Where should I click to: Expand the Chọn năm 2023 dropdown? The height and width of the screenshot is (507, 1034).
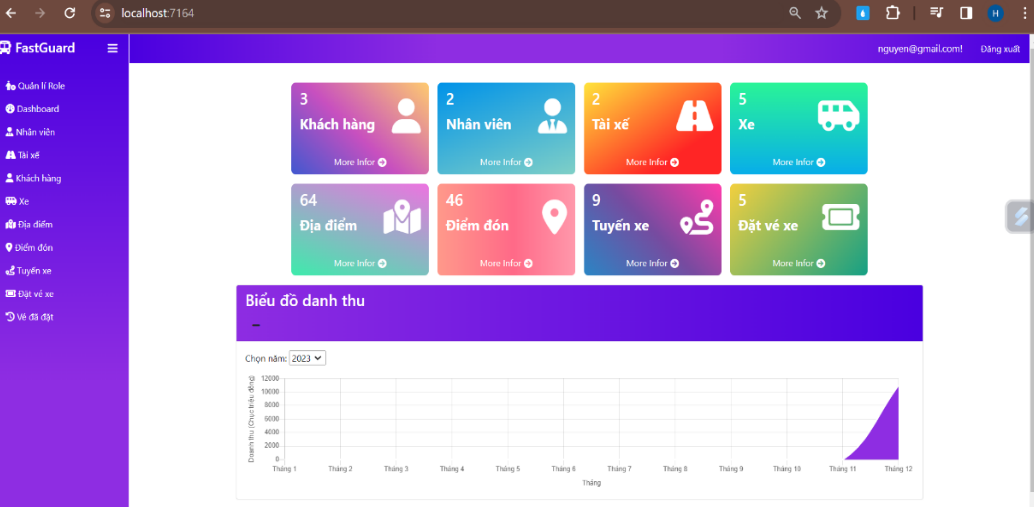[307, 358]
